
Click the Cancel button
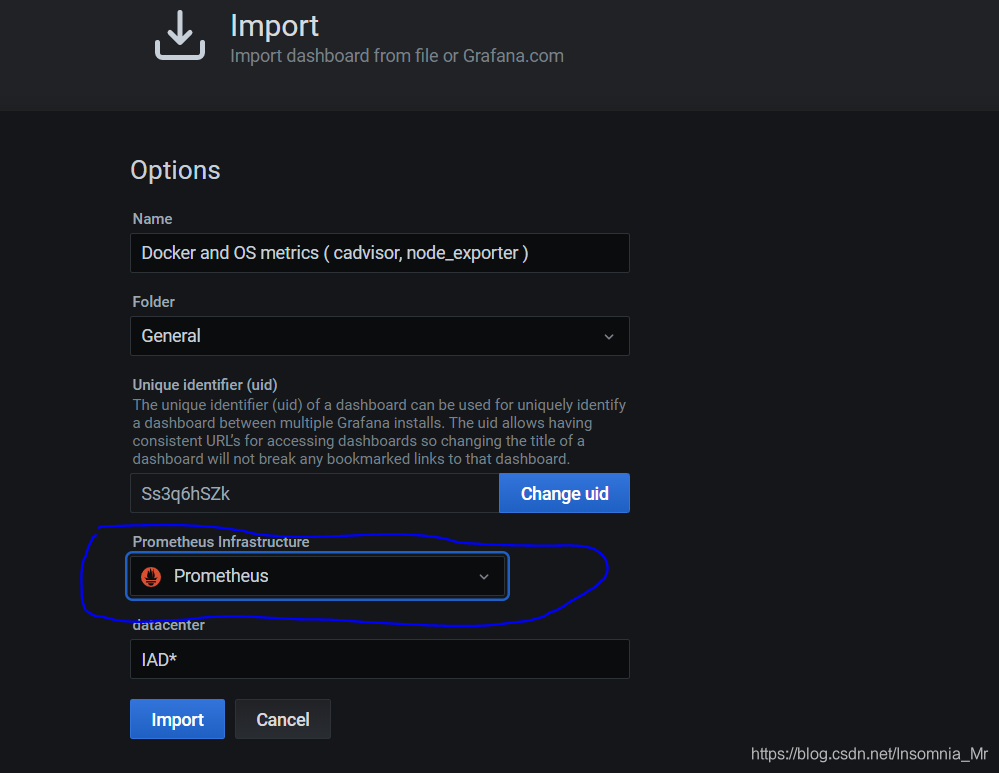click(x=283, y=719)
